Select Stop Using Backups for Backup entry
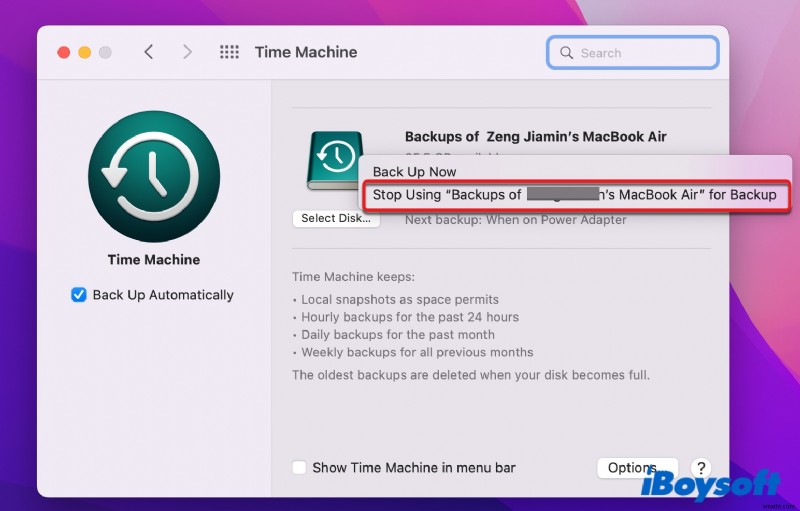This screenshot has width=800, height=511. [576, 195]
